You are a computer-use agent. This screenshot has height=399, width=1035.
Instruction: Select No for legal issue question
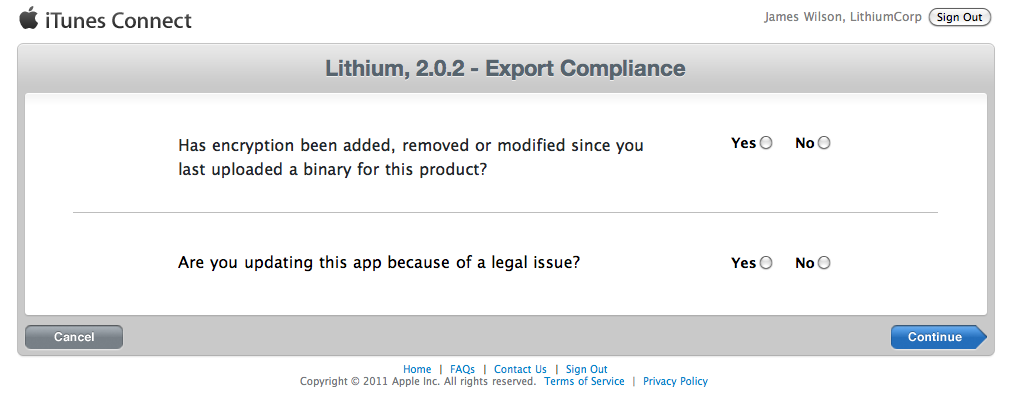824,263
